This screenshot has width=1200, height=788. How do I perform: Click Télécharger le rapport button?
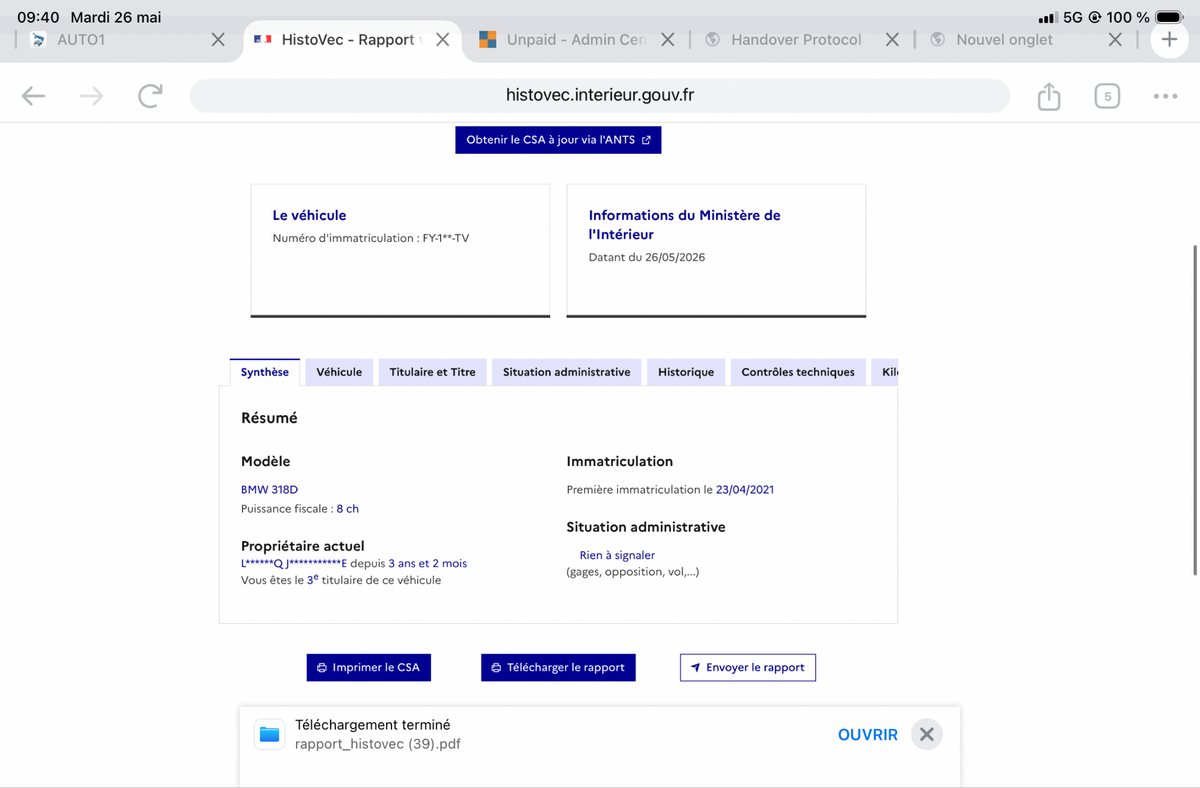pos(558,667)
